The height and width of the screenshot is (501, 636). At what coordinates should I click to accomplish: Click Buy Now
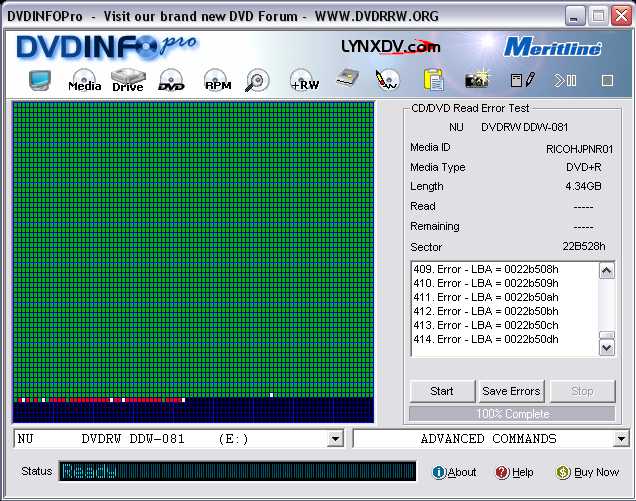(x=587, y=472)
